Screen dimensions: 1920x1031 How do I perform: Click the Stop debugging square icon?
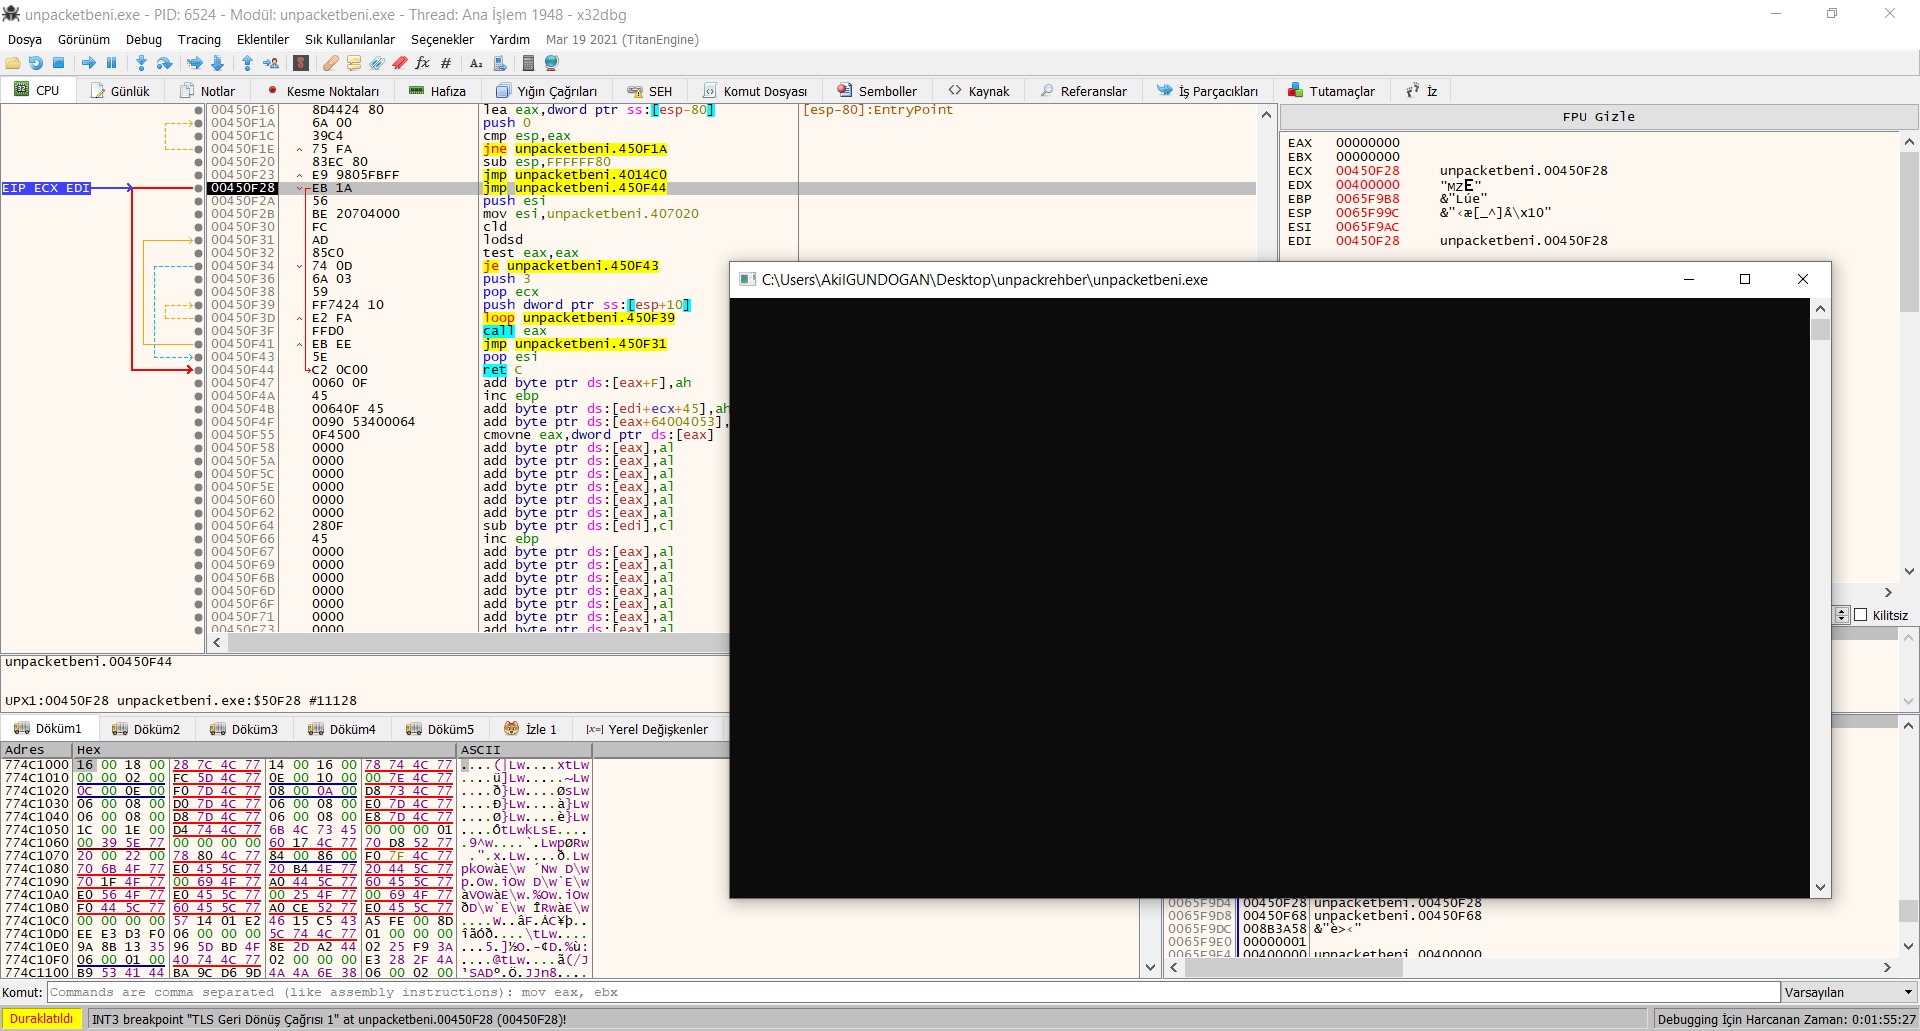pyautogui.click(x=59, y=63)
